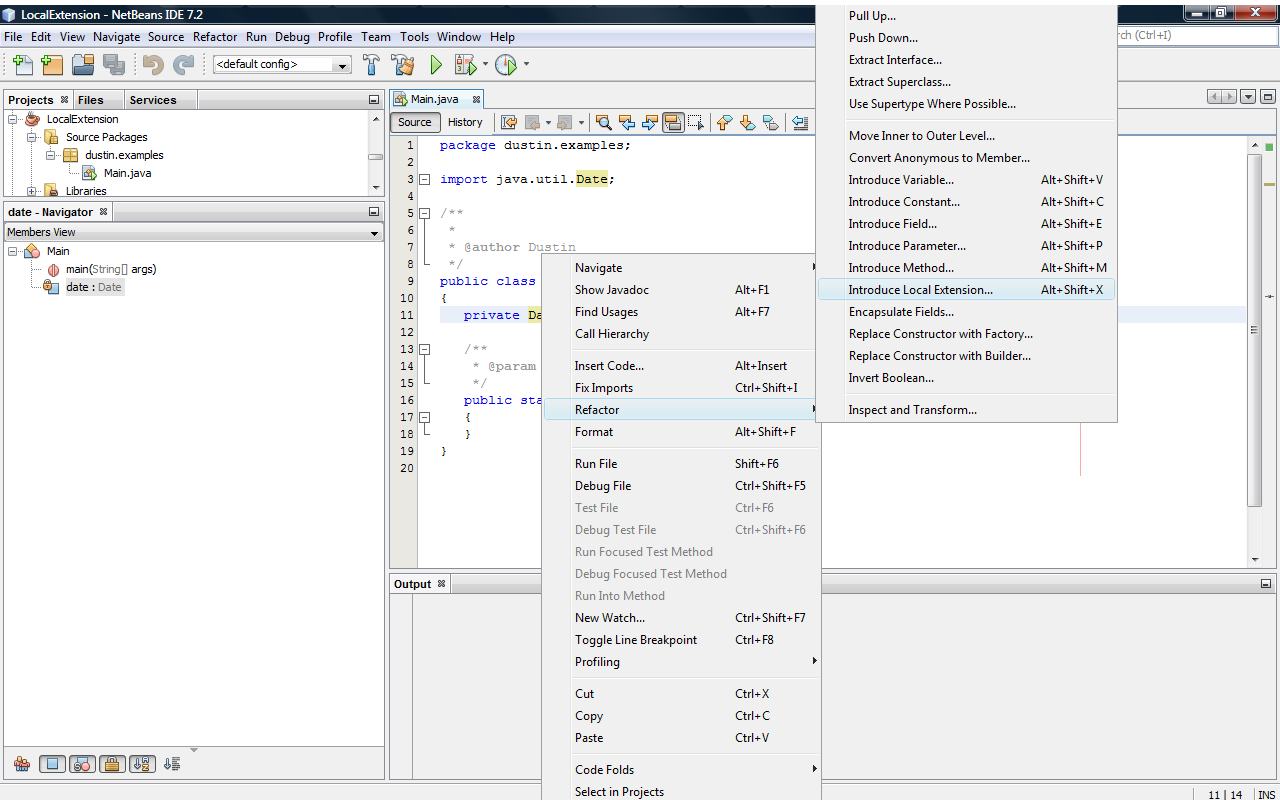The image size is (1280, 800).
Task: Click the Find Previous Occurrence icon
Action: click(627, 122)
